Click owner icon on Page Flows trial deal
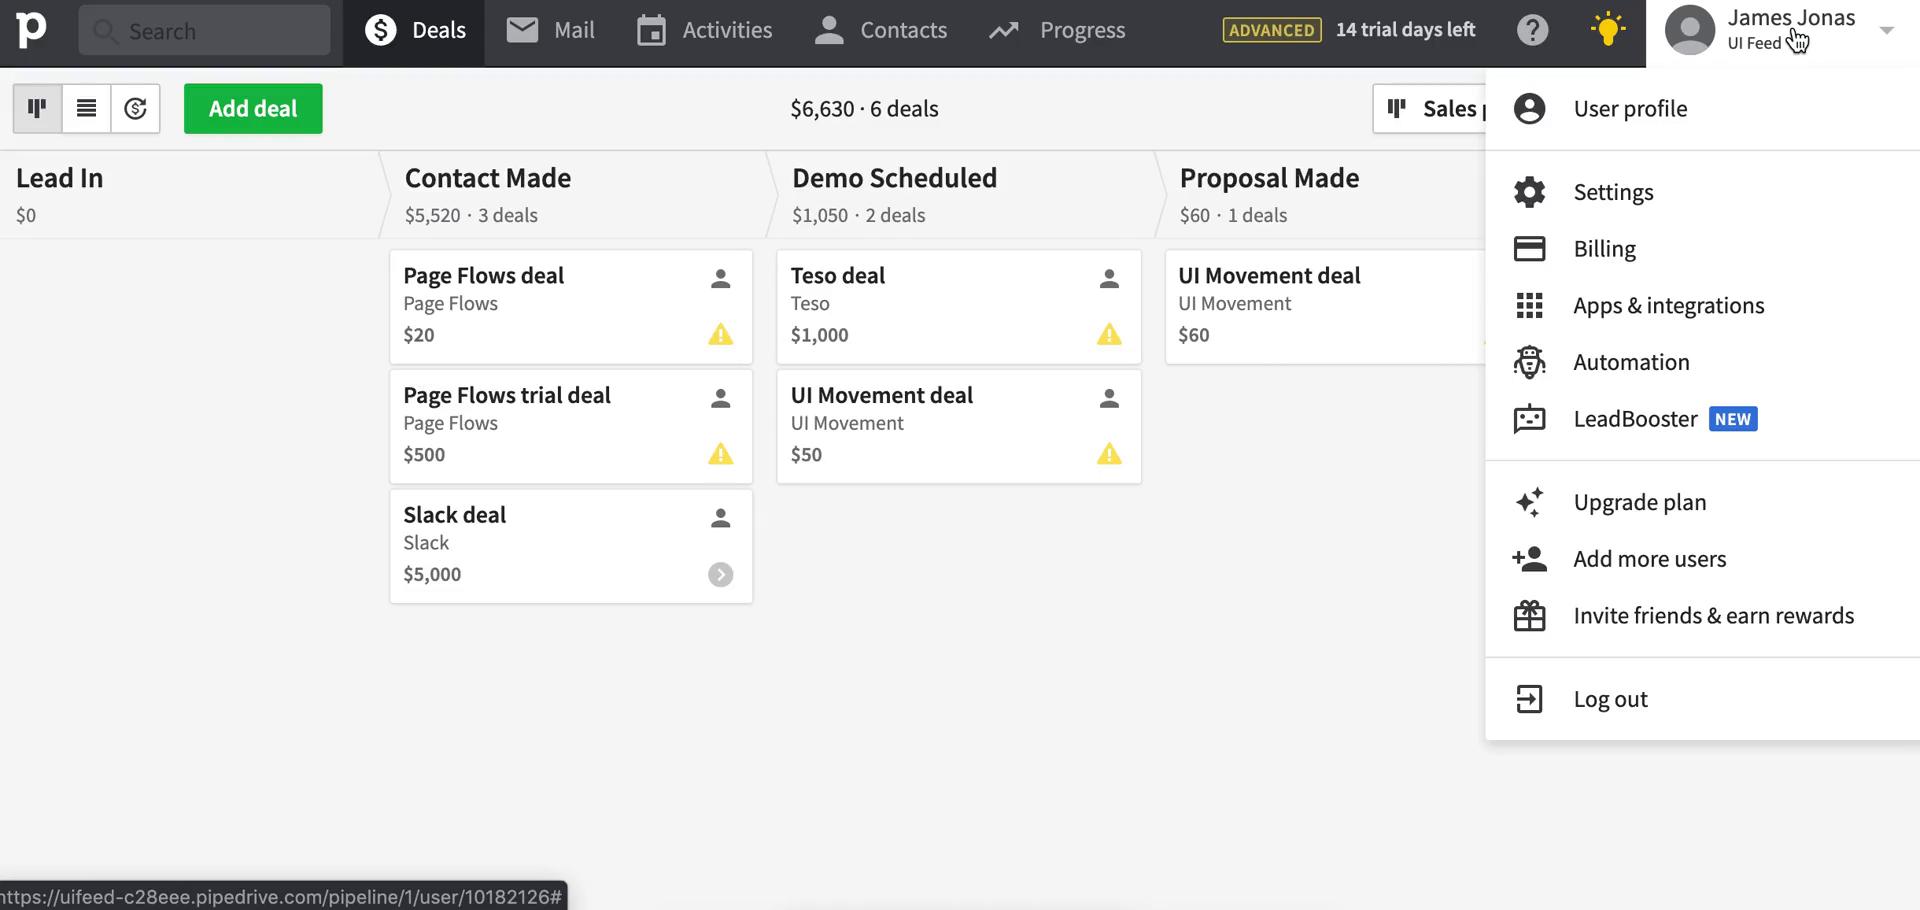The height and width of the screenshot is (910, 1920). [x=721, y=399]
